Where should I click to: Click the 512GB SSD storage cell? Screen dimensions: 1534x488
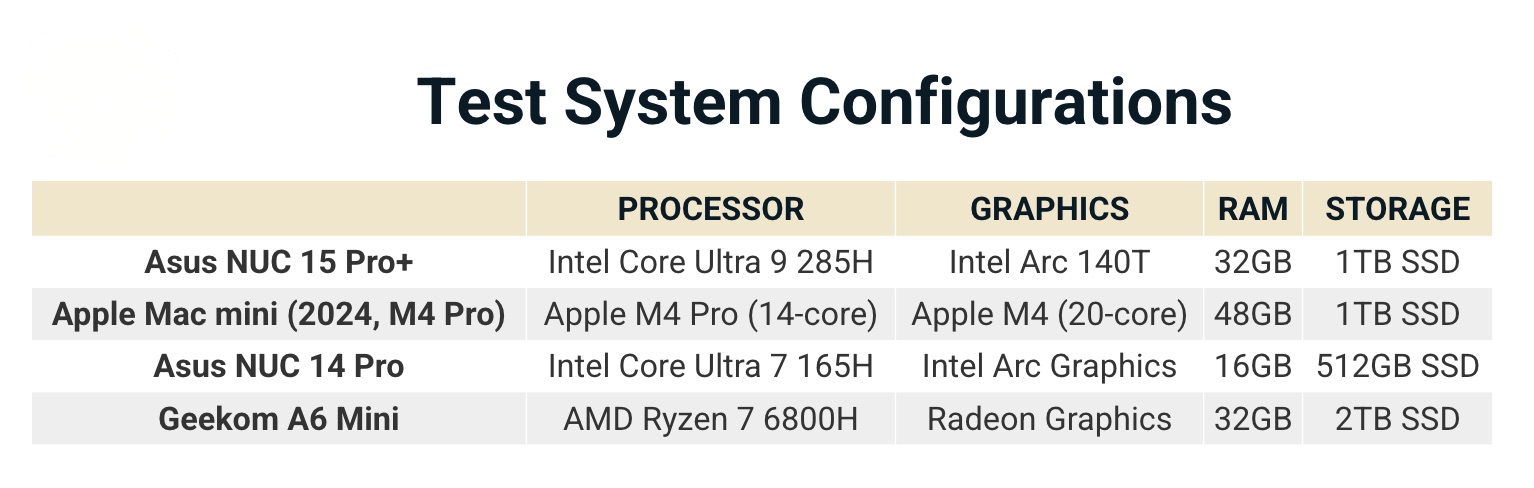pos(1397,366)
